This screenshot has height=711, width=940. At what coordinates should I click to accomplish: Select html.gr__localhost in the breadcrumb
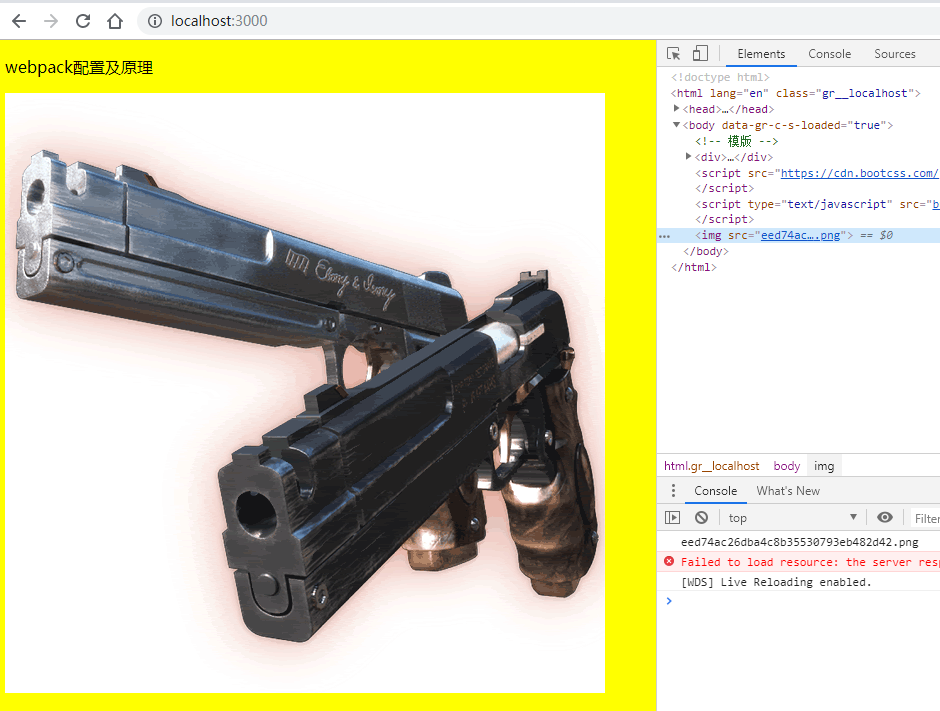click(711, 466)
